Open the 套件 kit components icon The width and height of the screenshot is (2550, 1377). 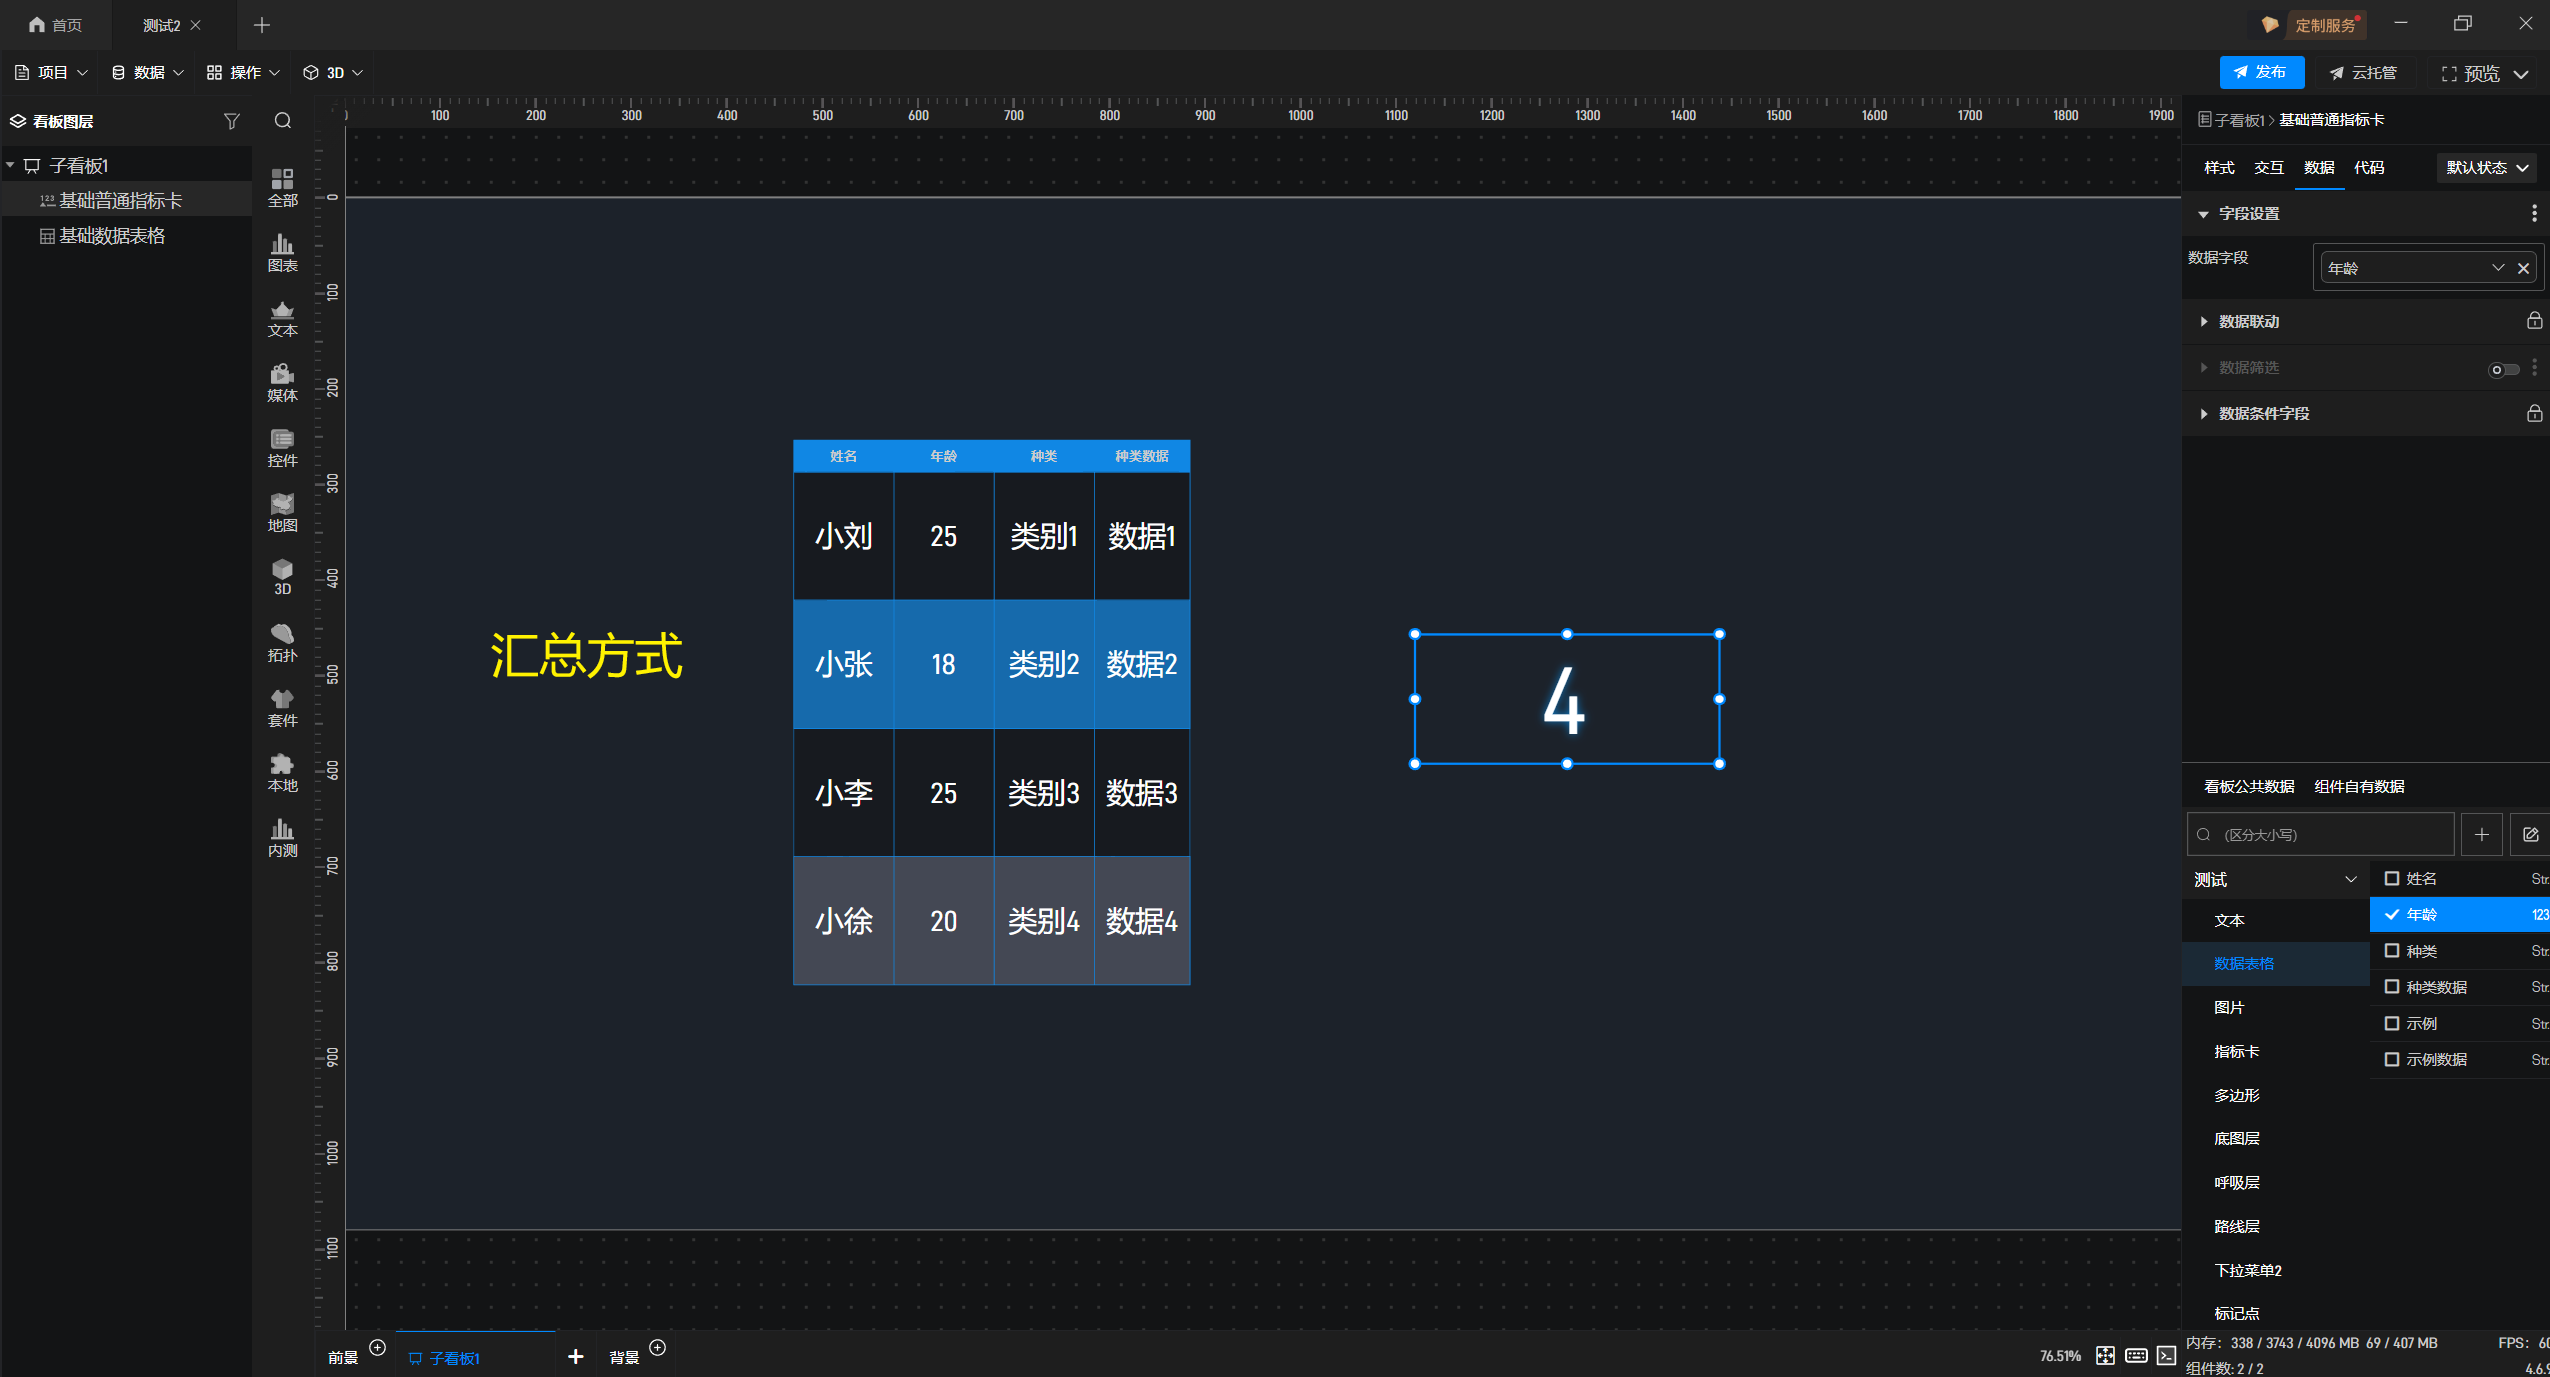pyautogui.click(x=282, y=707)
